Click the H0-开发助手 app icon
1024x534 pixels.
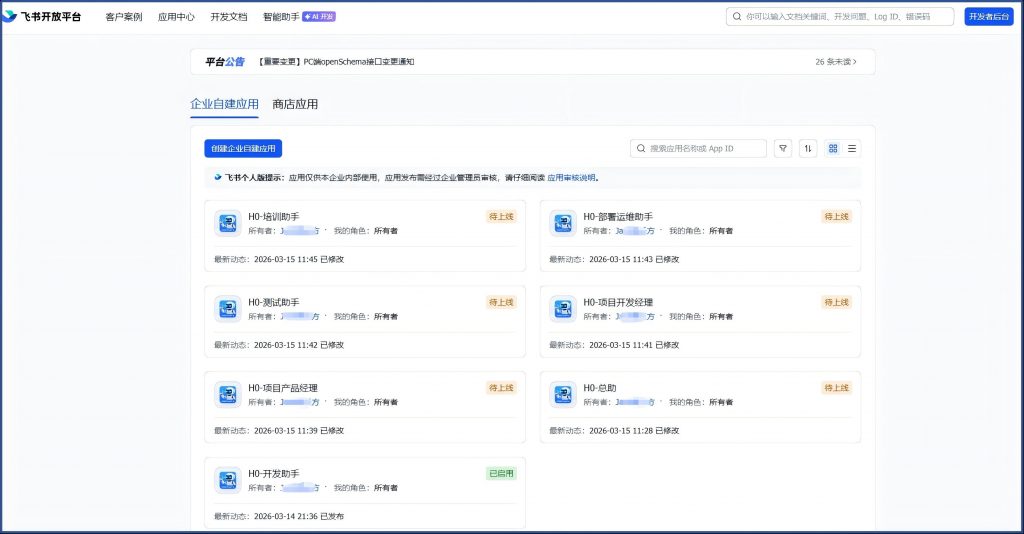(x=227, y=480)
